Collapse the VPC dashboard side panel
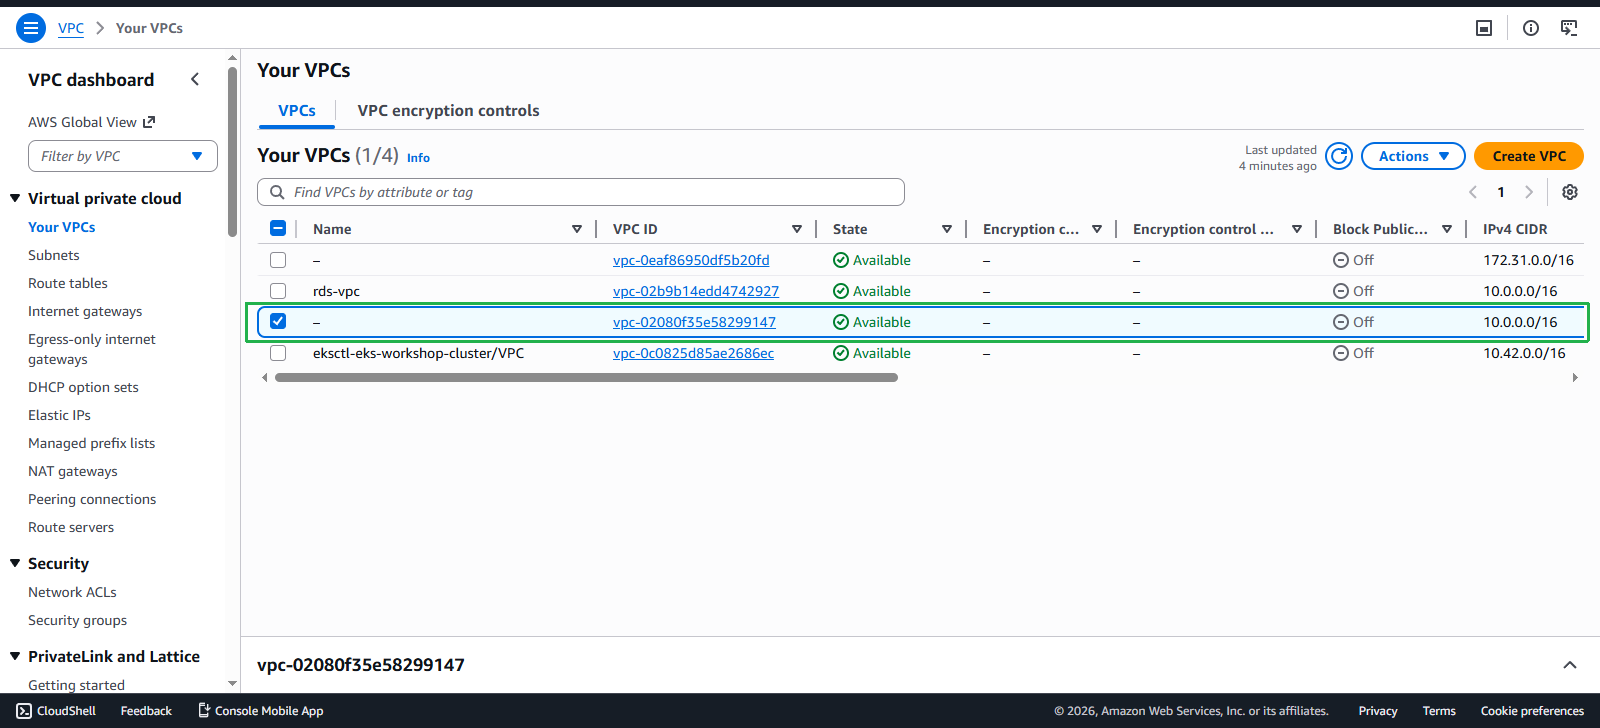Viewport: 1600px width, 728px height. 195,79
